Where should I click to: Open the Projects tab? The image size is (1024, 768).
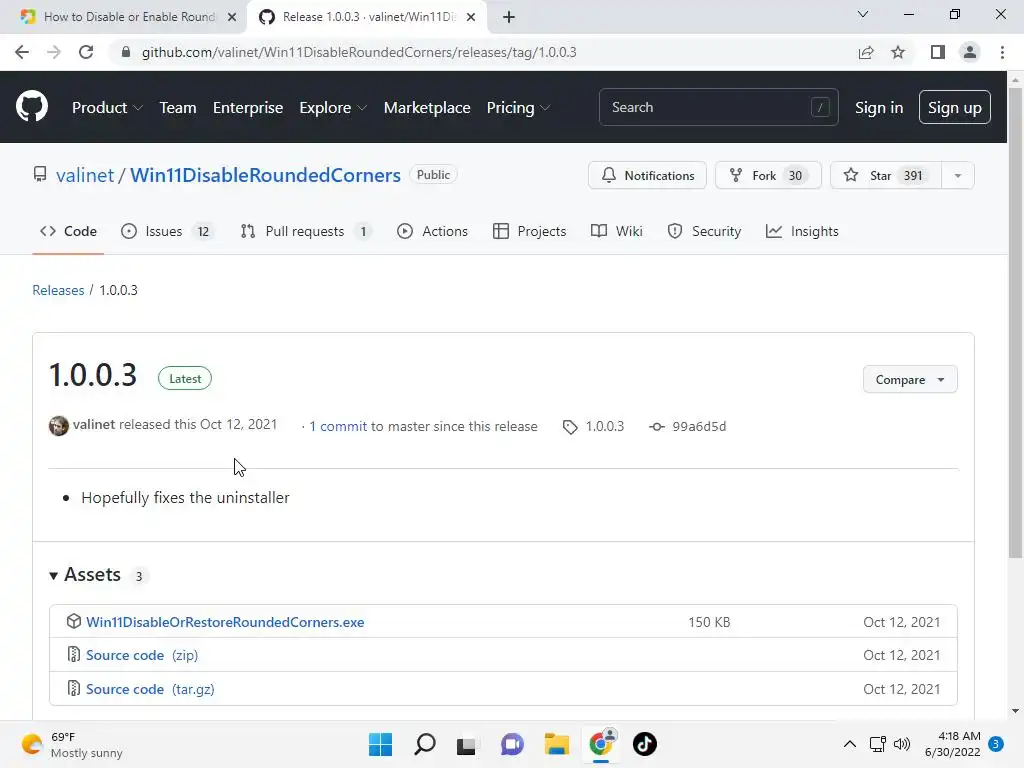[530, 231]
